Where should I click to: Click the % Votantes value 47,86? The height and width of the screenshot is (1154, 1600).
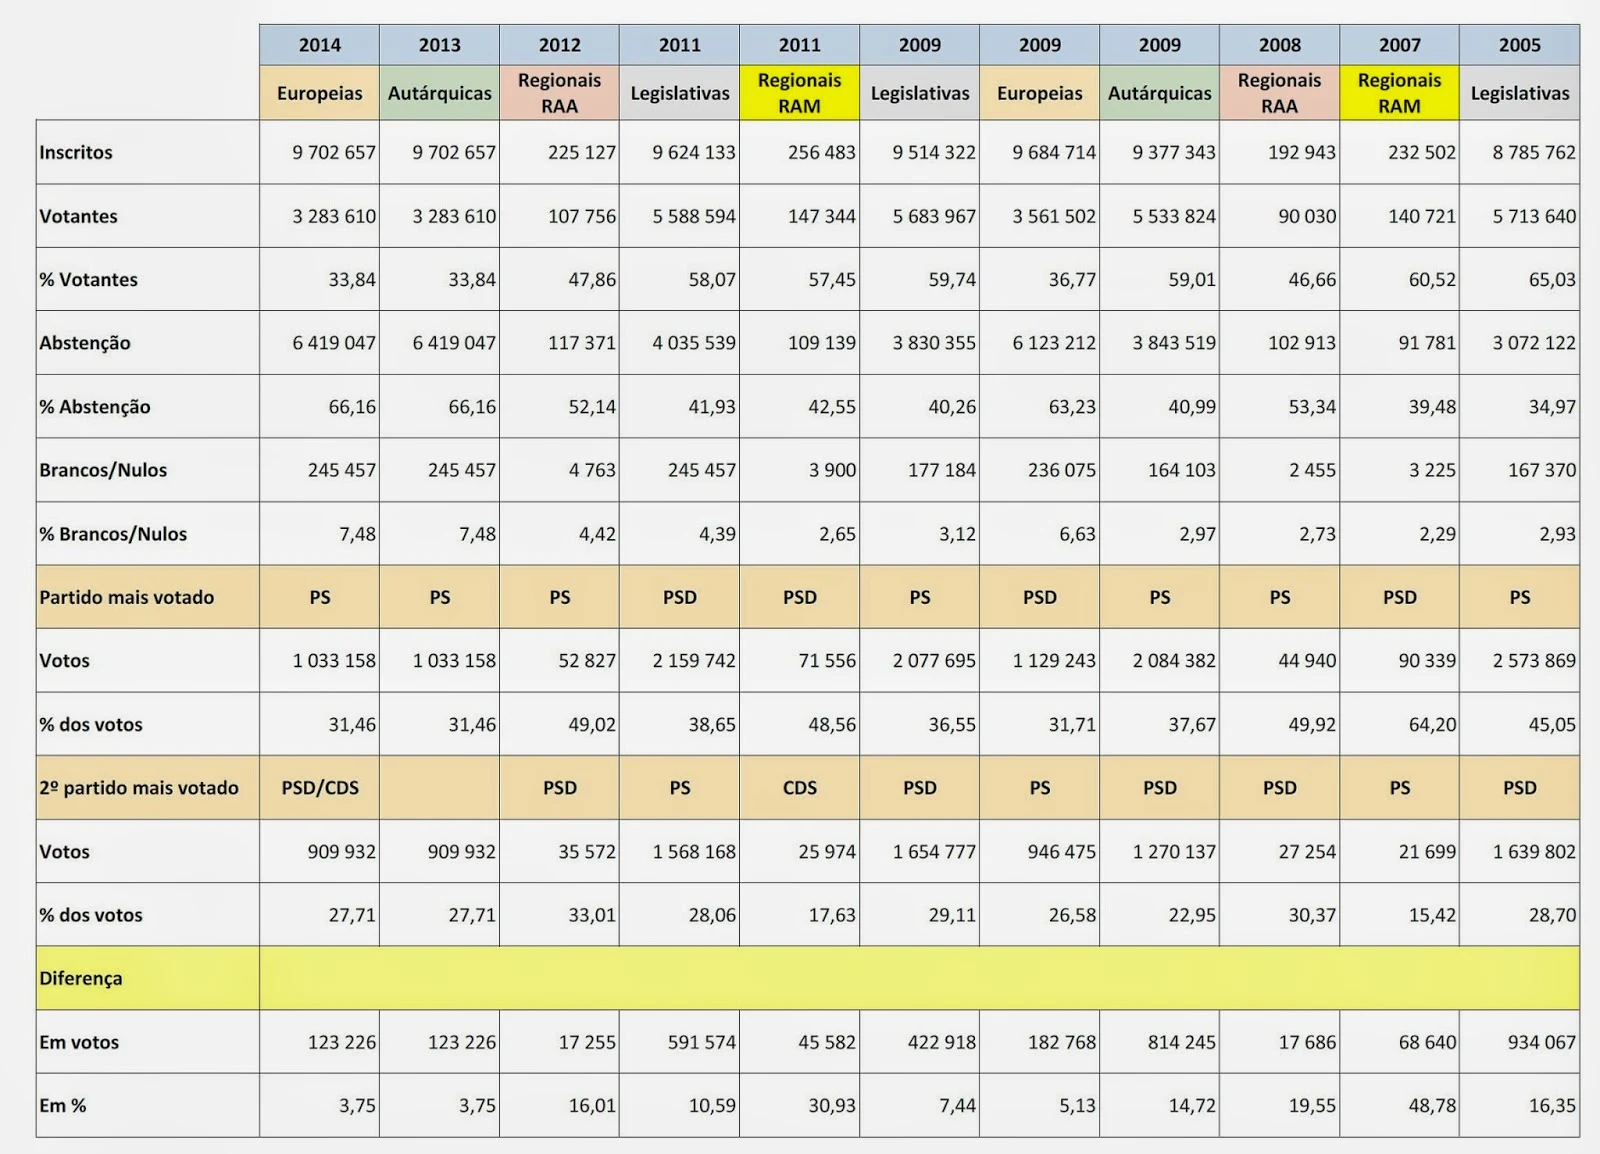tap(592, 279)
